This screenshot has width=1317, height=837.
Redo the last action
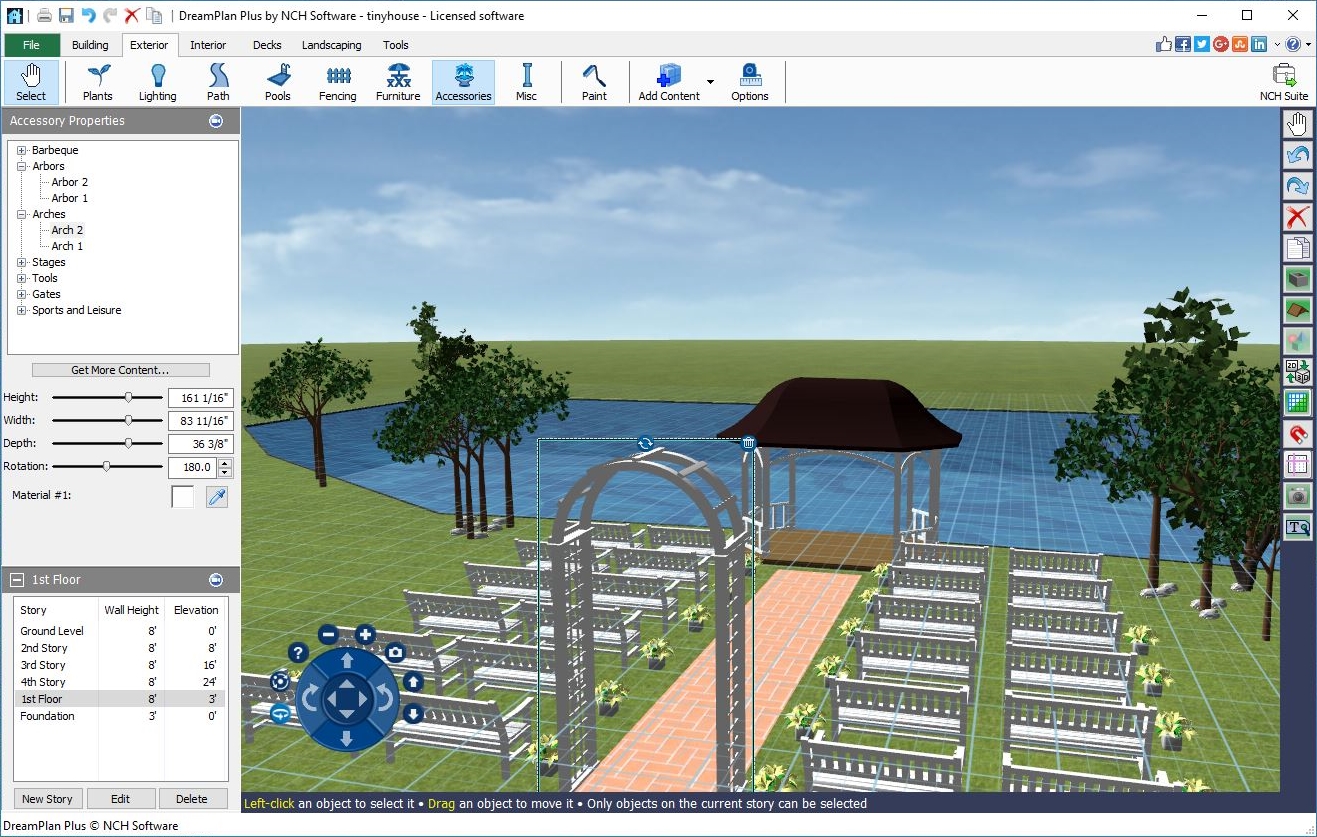1297,186
